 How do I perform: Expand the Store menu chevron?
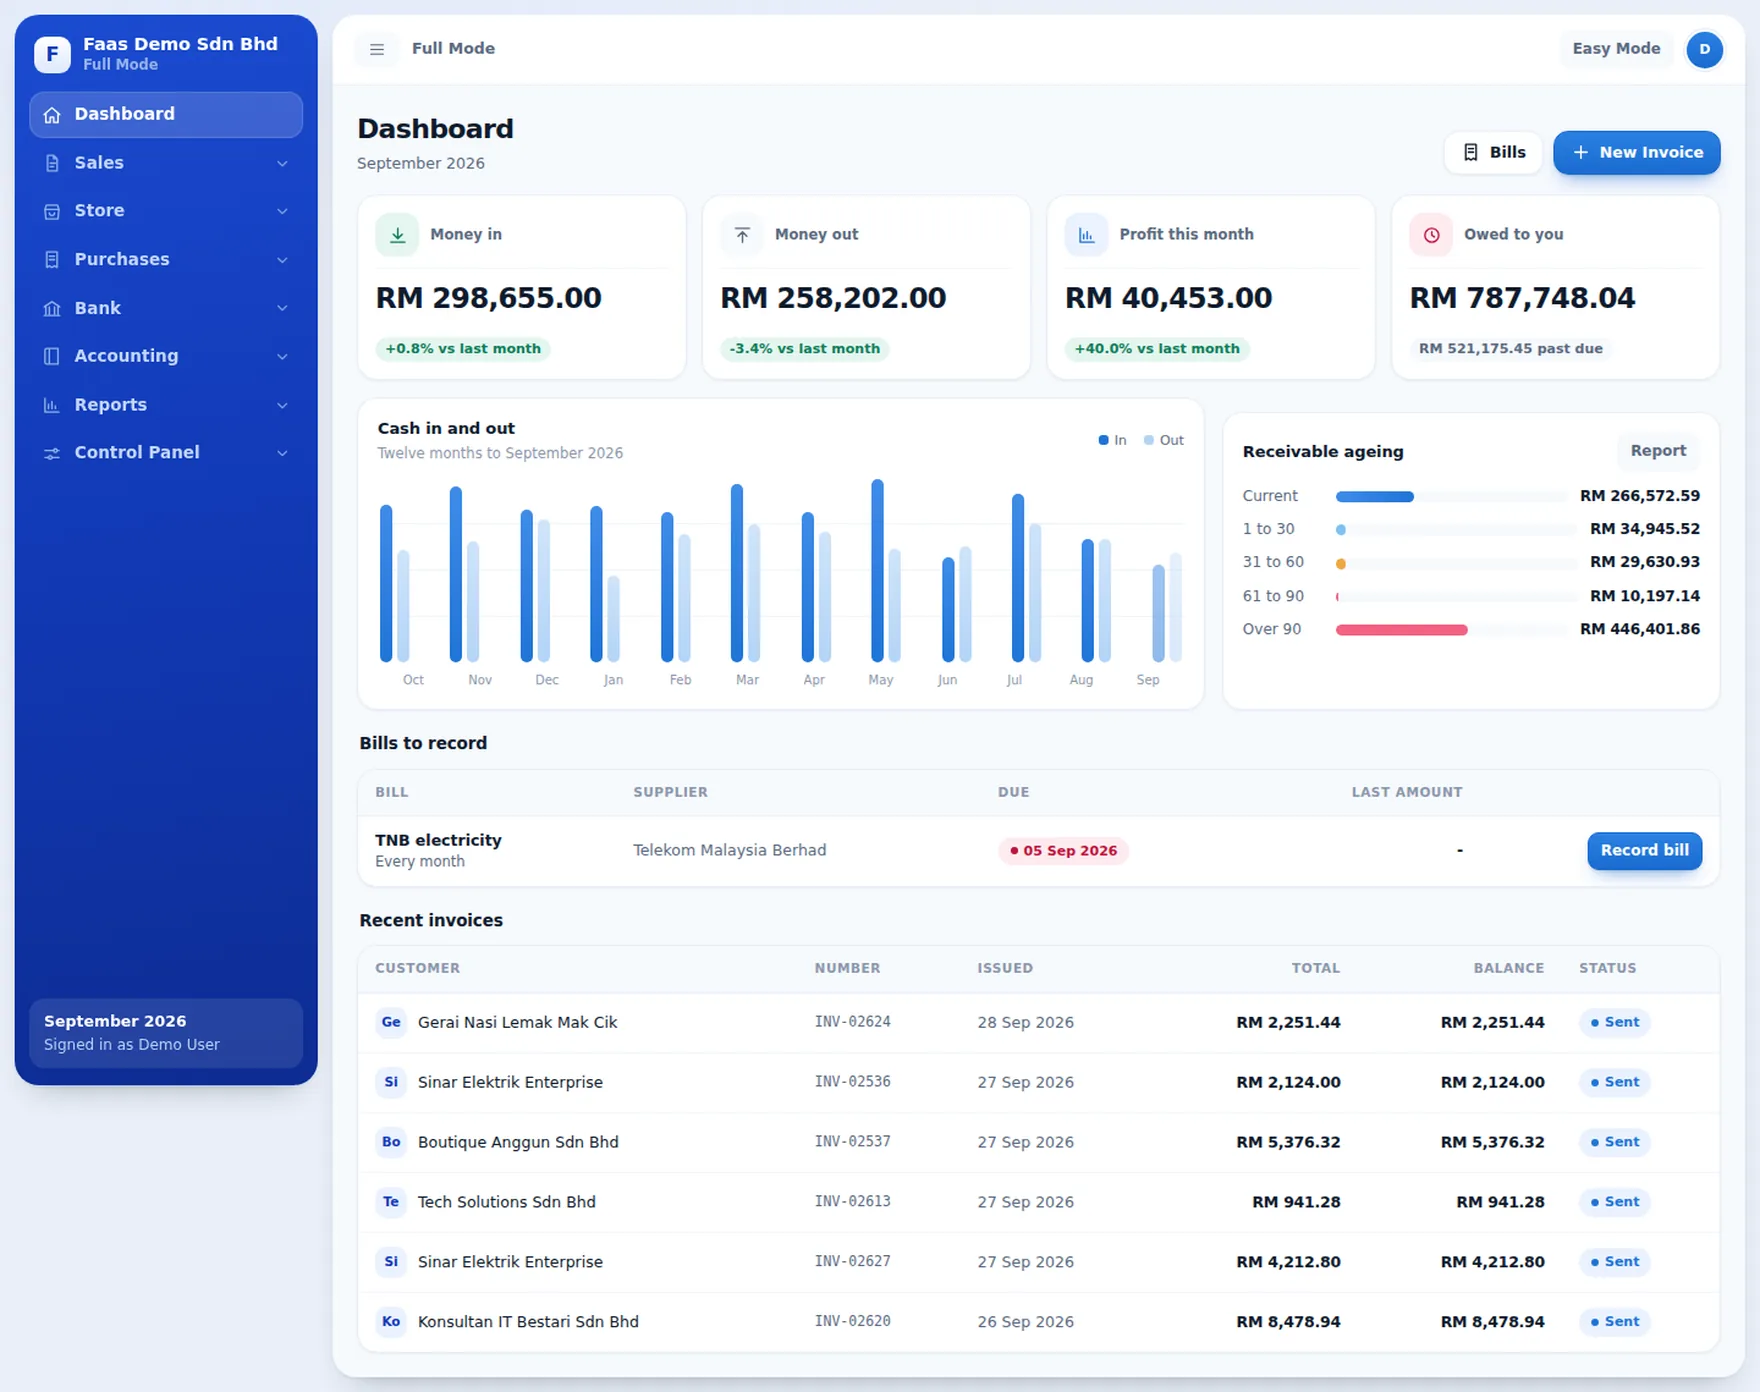pos(282,211)
